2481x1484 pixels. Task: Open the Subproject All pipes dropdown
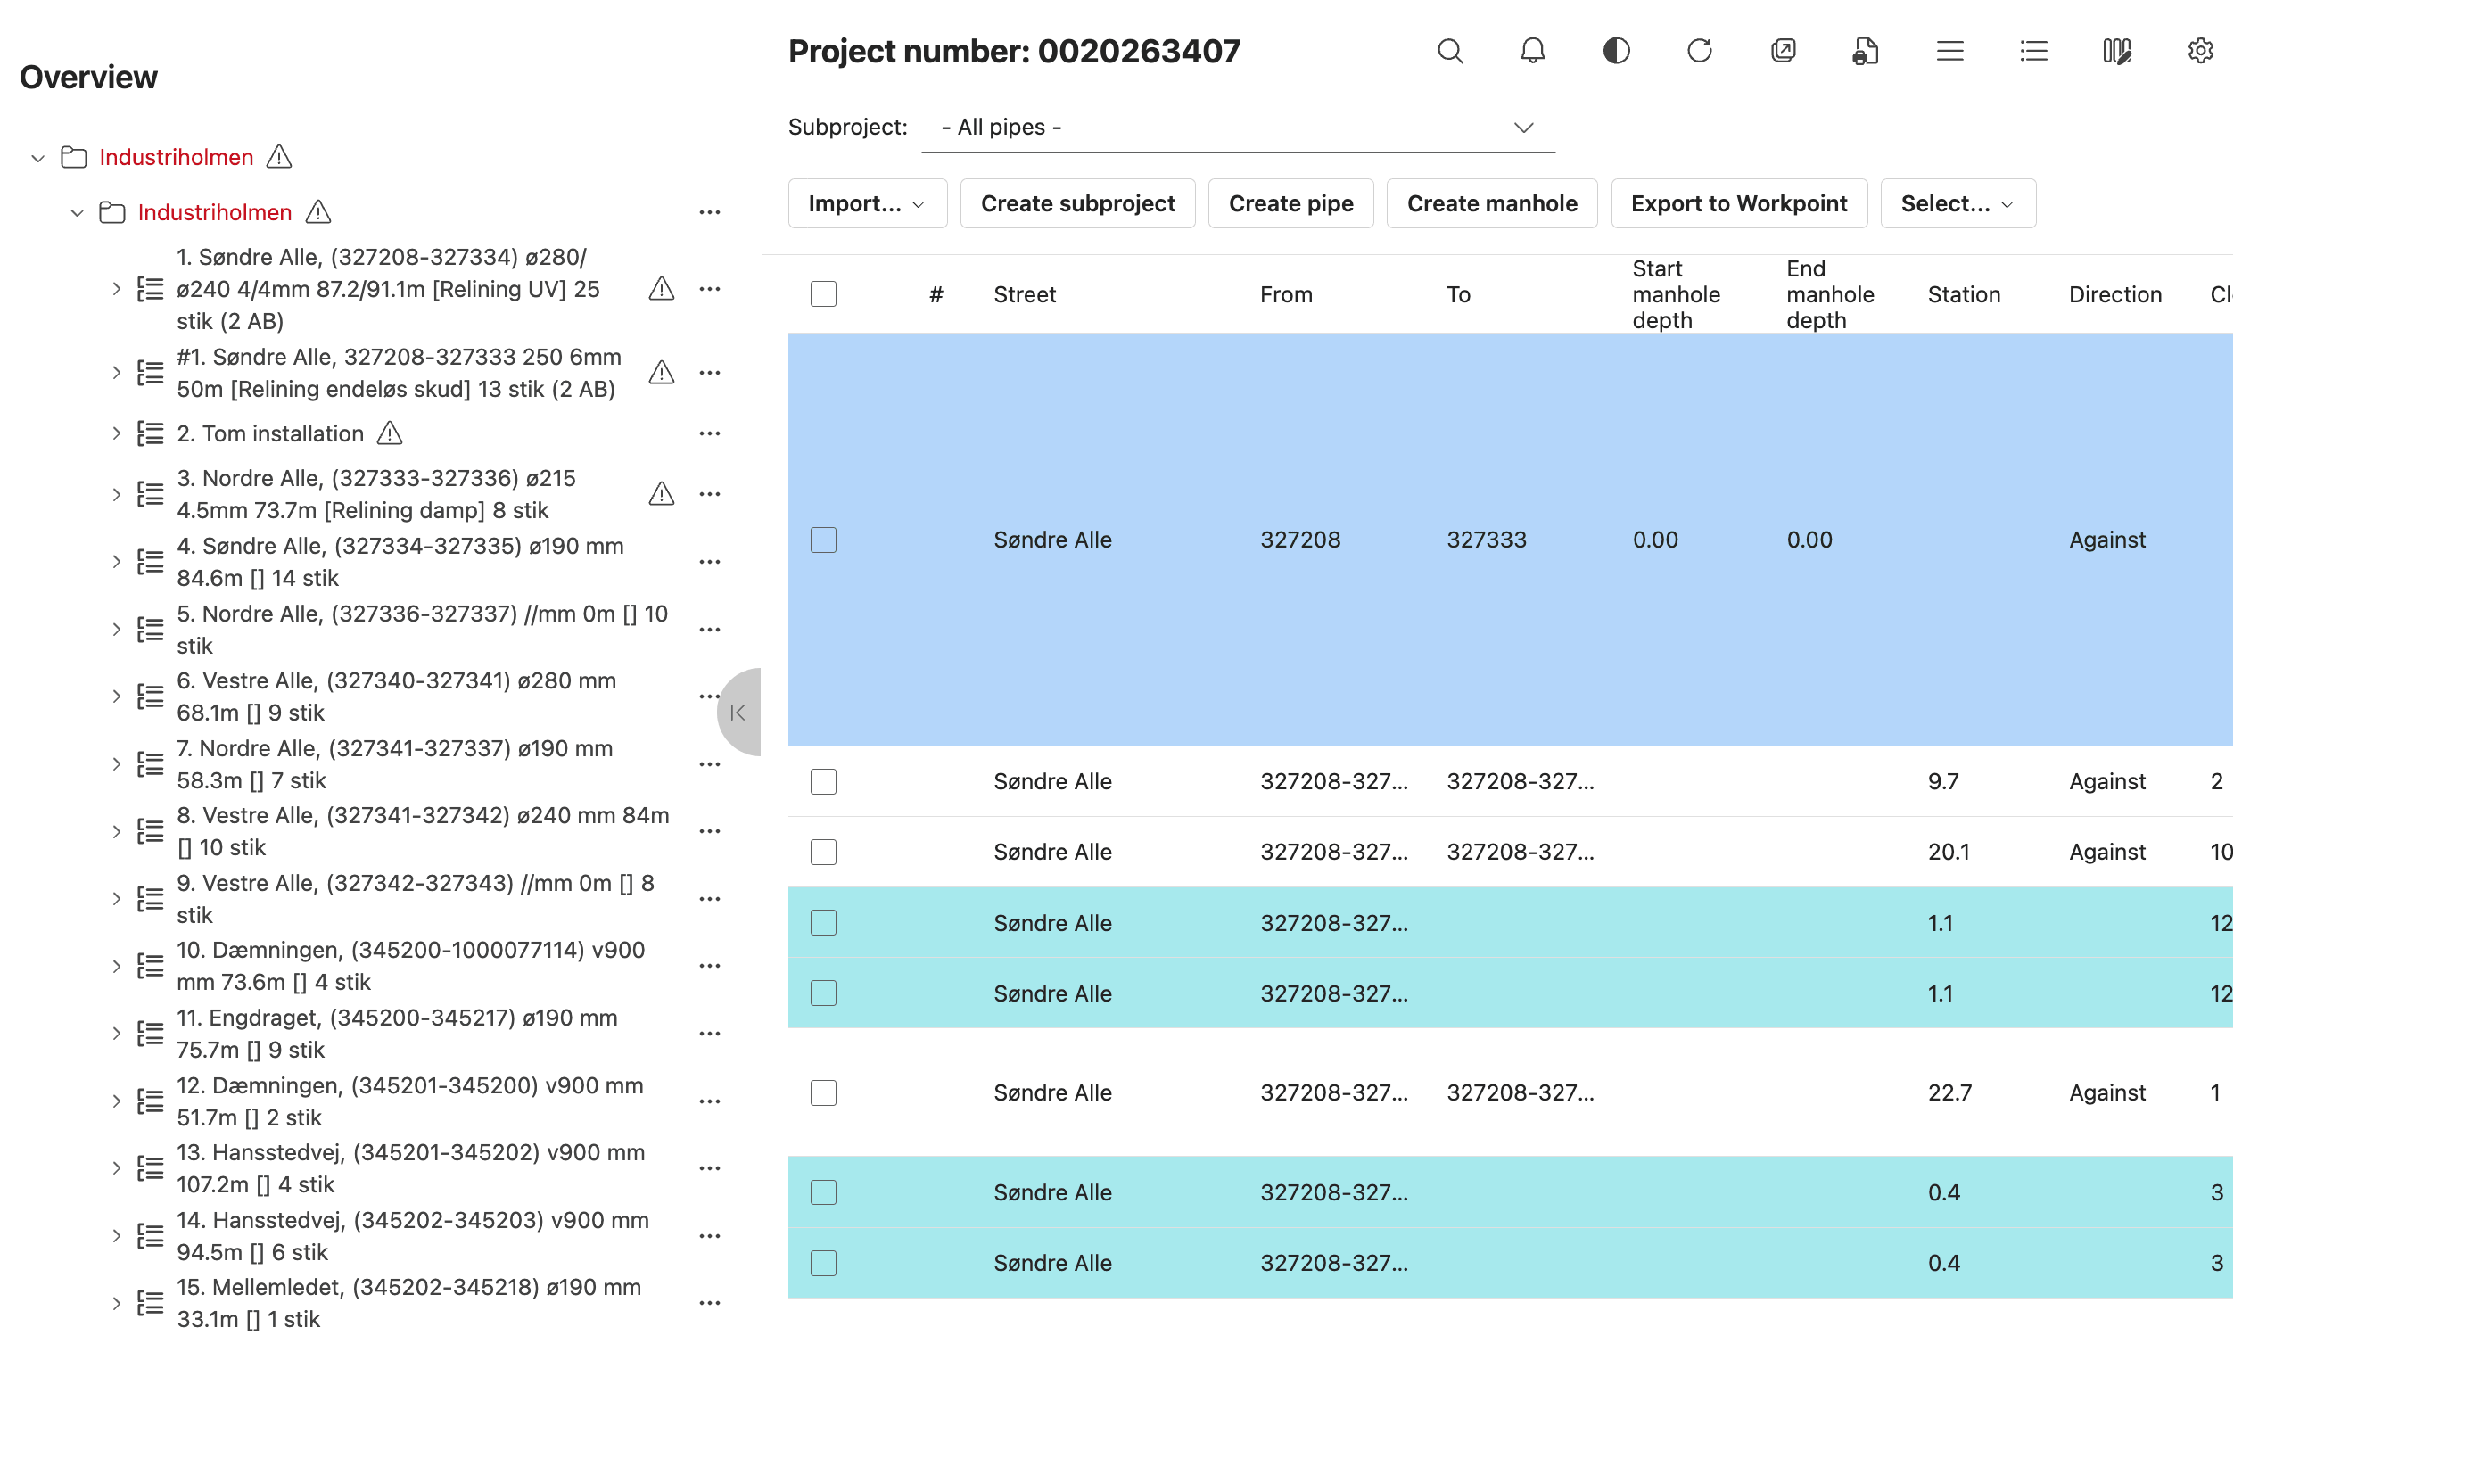(1237, 127)
